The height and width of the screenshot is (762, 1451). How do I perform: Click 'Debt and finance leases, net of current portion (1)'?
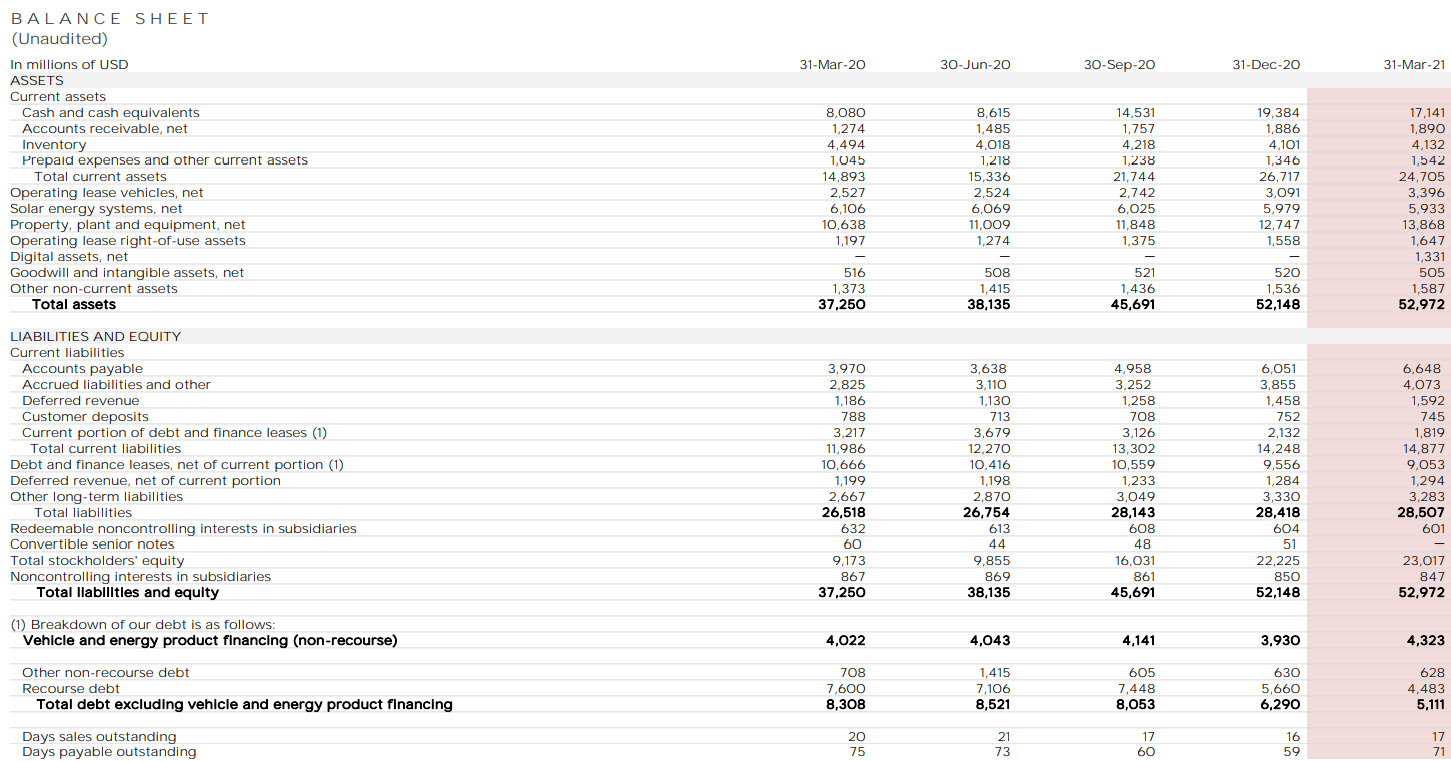pyautogui.click(x=177, y=464)
